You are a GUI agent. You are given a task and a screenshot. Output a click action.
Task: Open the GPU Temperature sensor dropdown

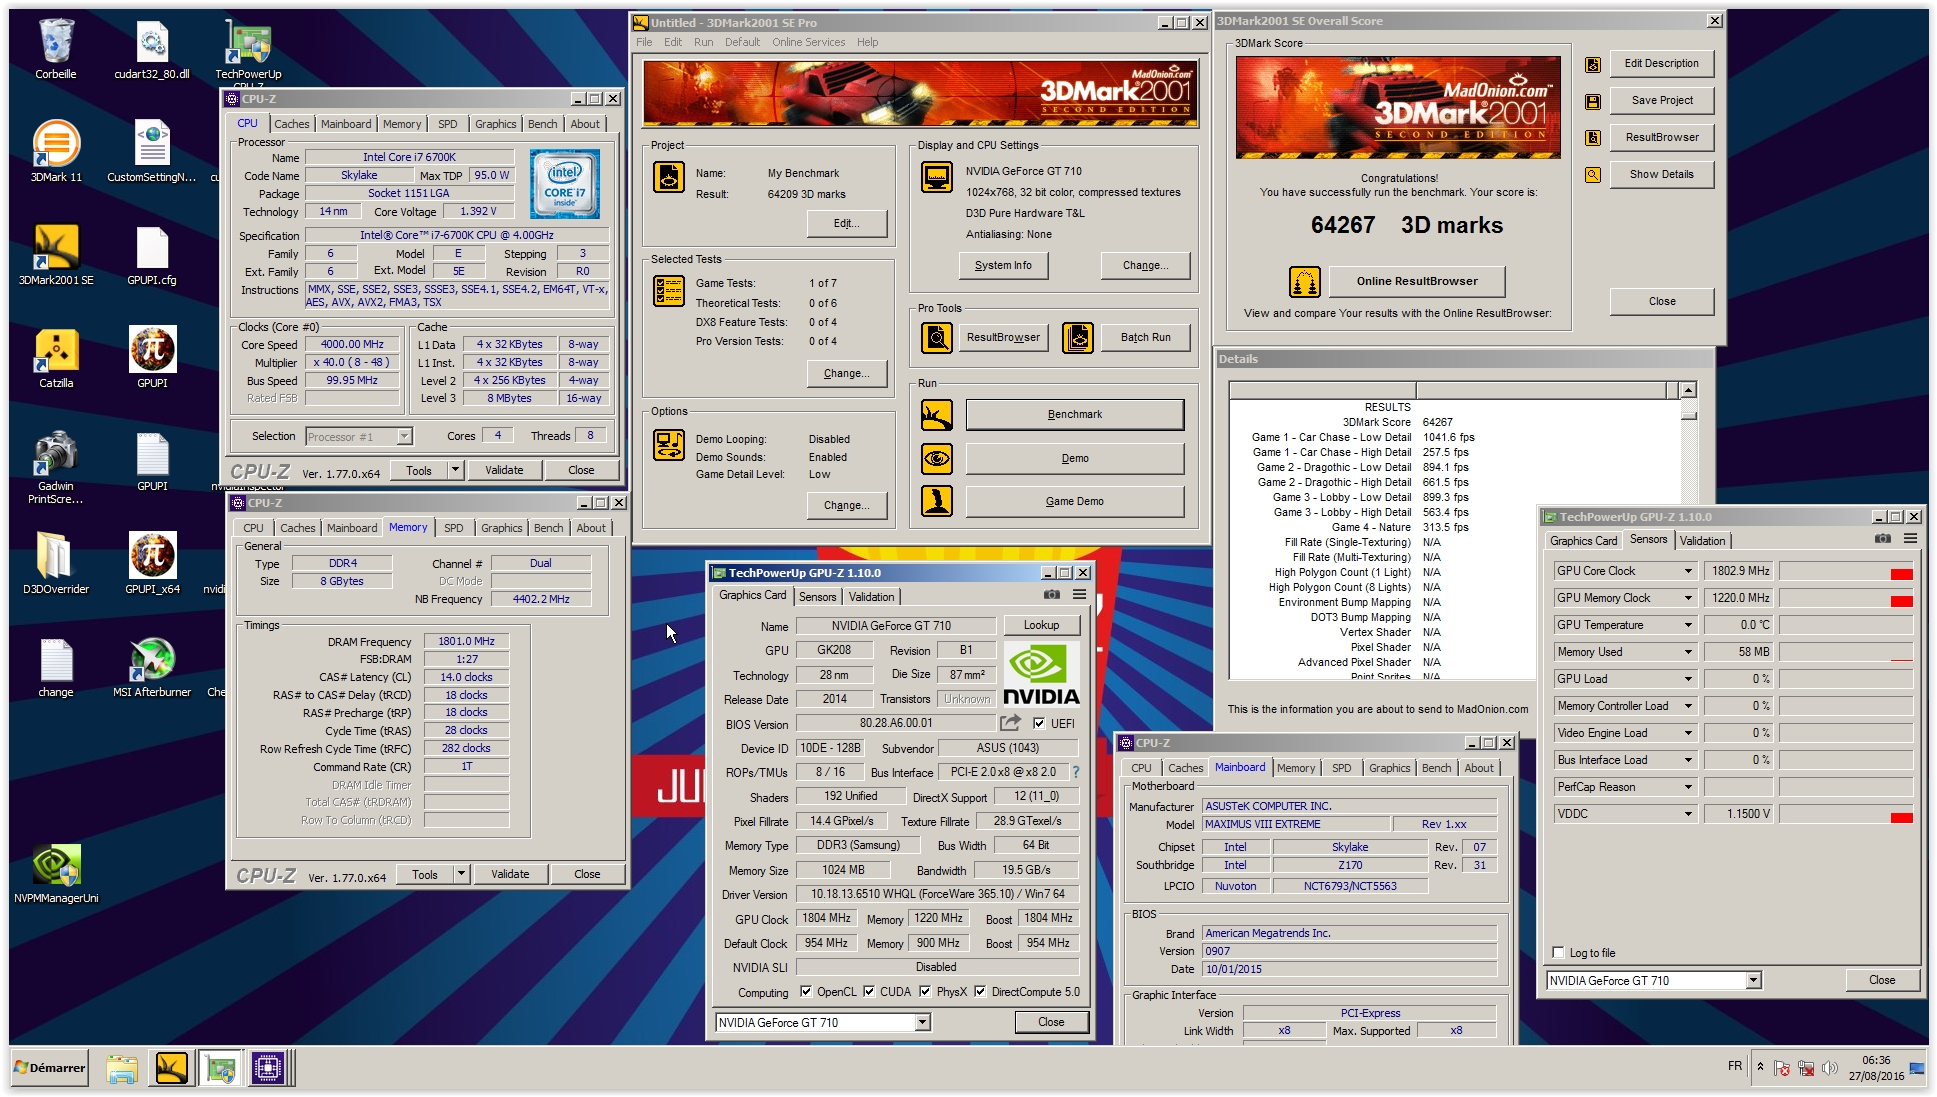pos(1688,625)
